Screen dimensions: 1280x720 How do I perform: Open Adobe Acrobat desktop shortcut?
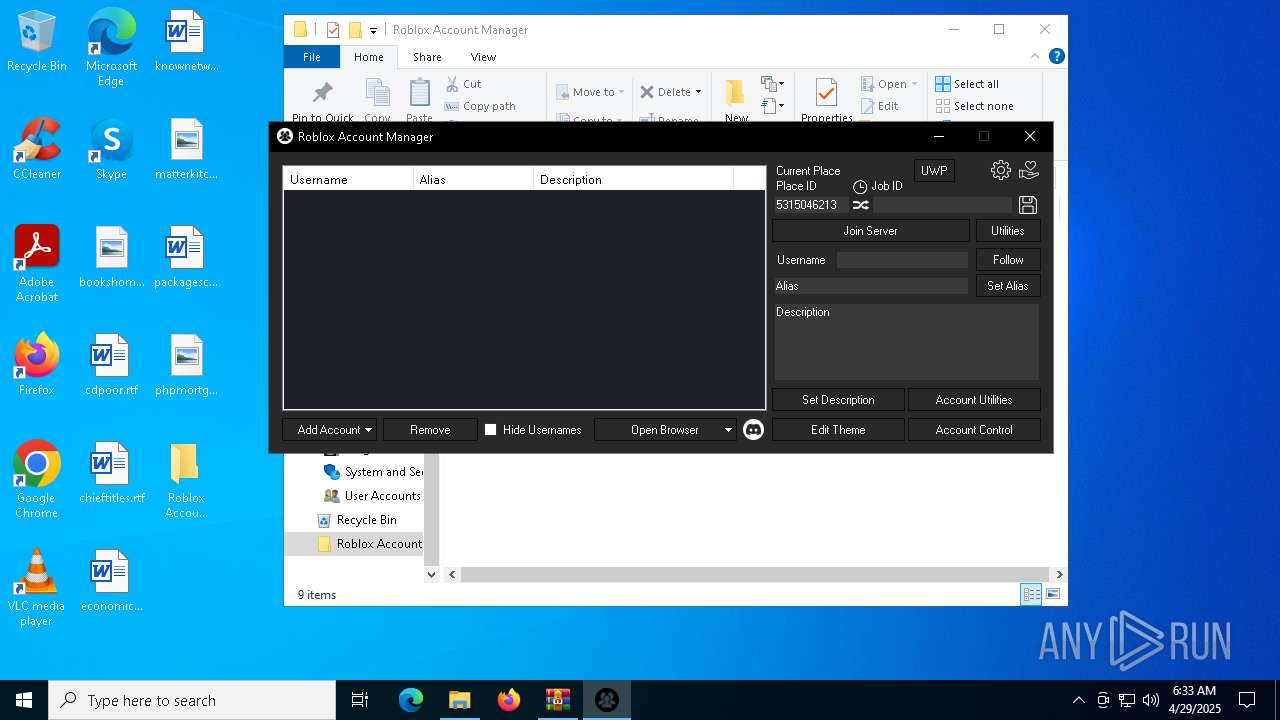[37, 264]
